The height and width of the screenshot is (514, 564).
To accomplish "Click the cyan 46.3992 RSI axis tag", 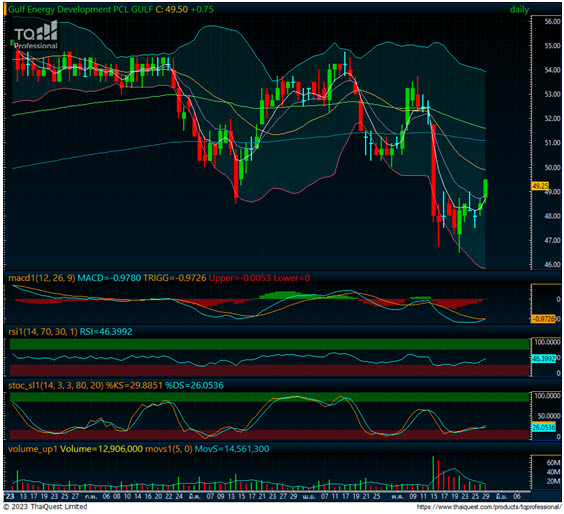I will click(x=543, y=359).
